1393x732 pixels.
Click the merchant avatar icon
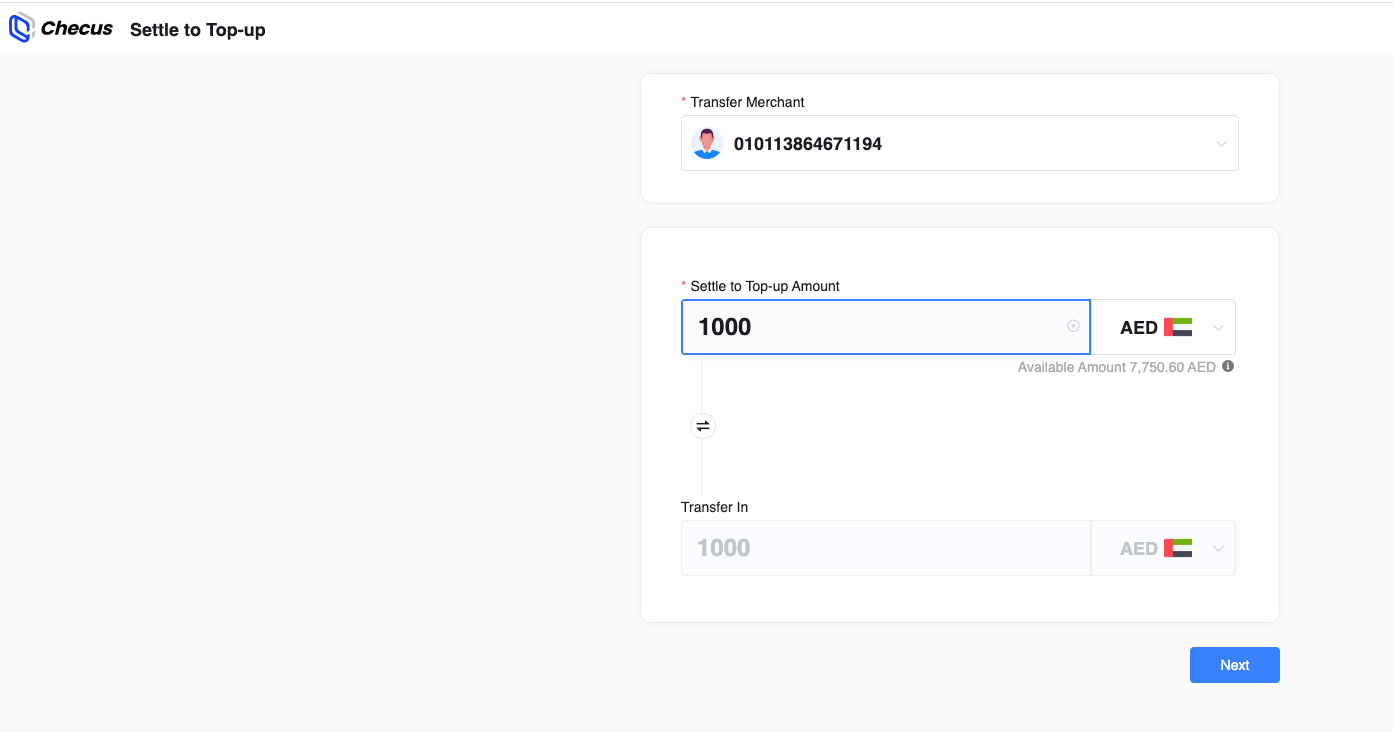[x=707, y=143]
